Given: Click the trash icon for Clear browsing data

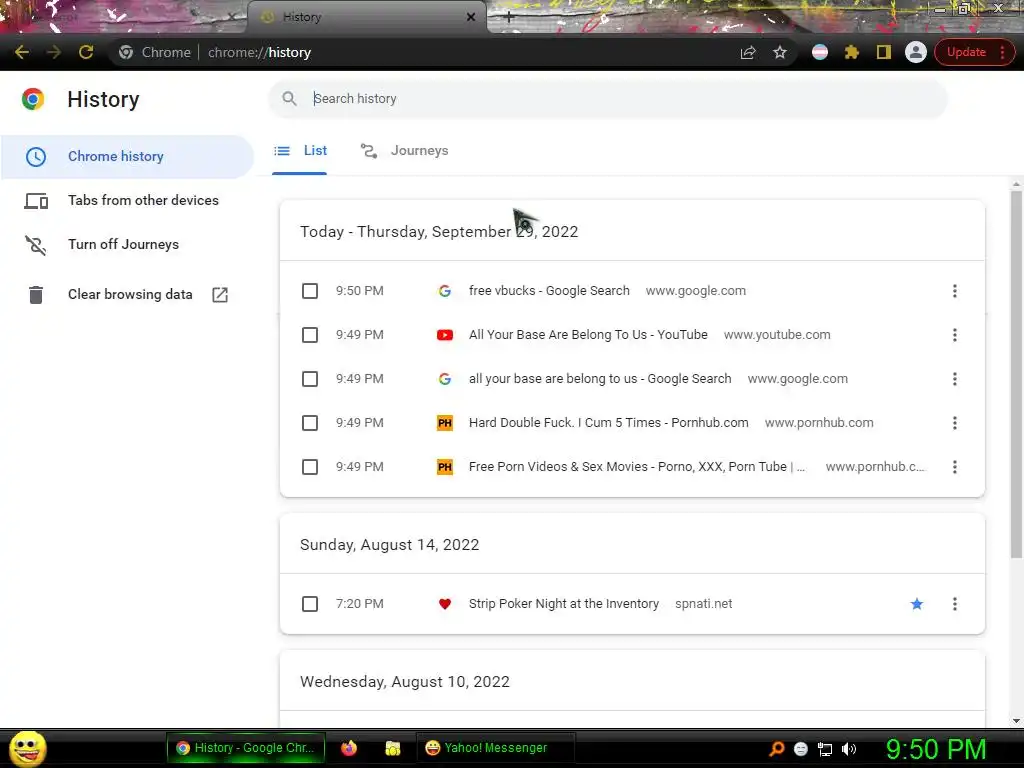Looking at the screenshot, I should tap(36, 295).
